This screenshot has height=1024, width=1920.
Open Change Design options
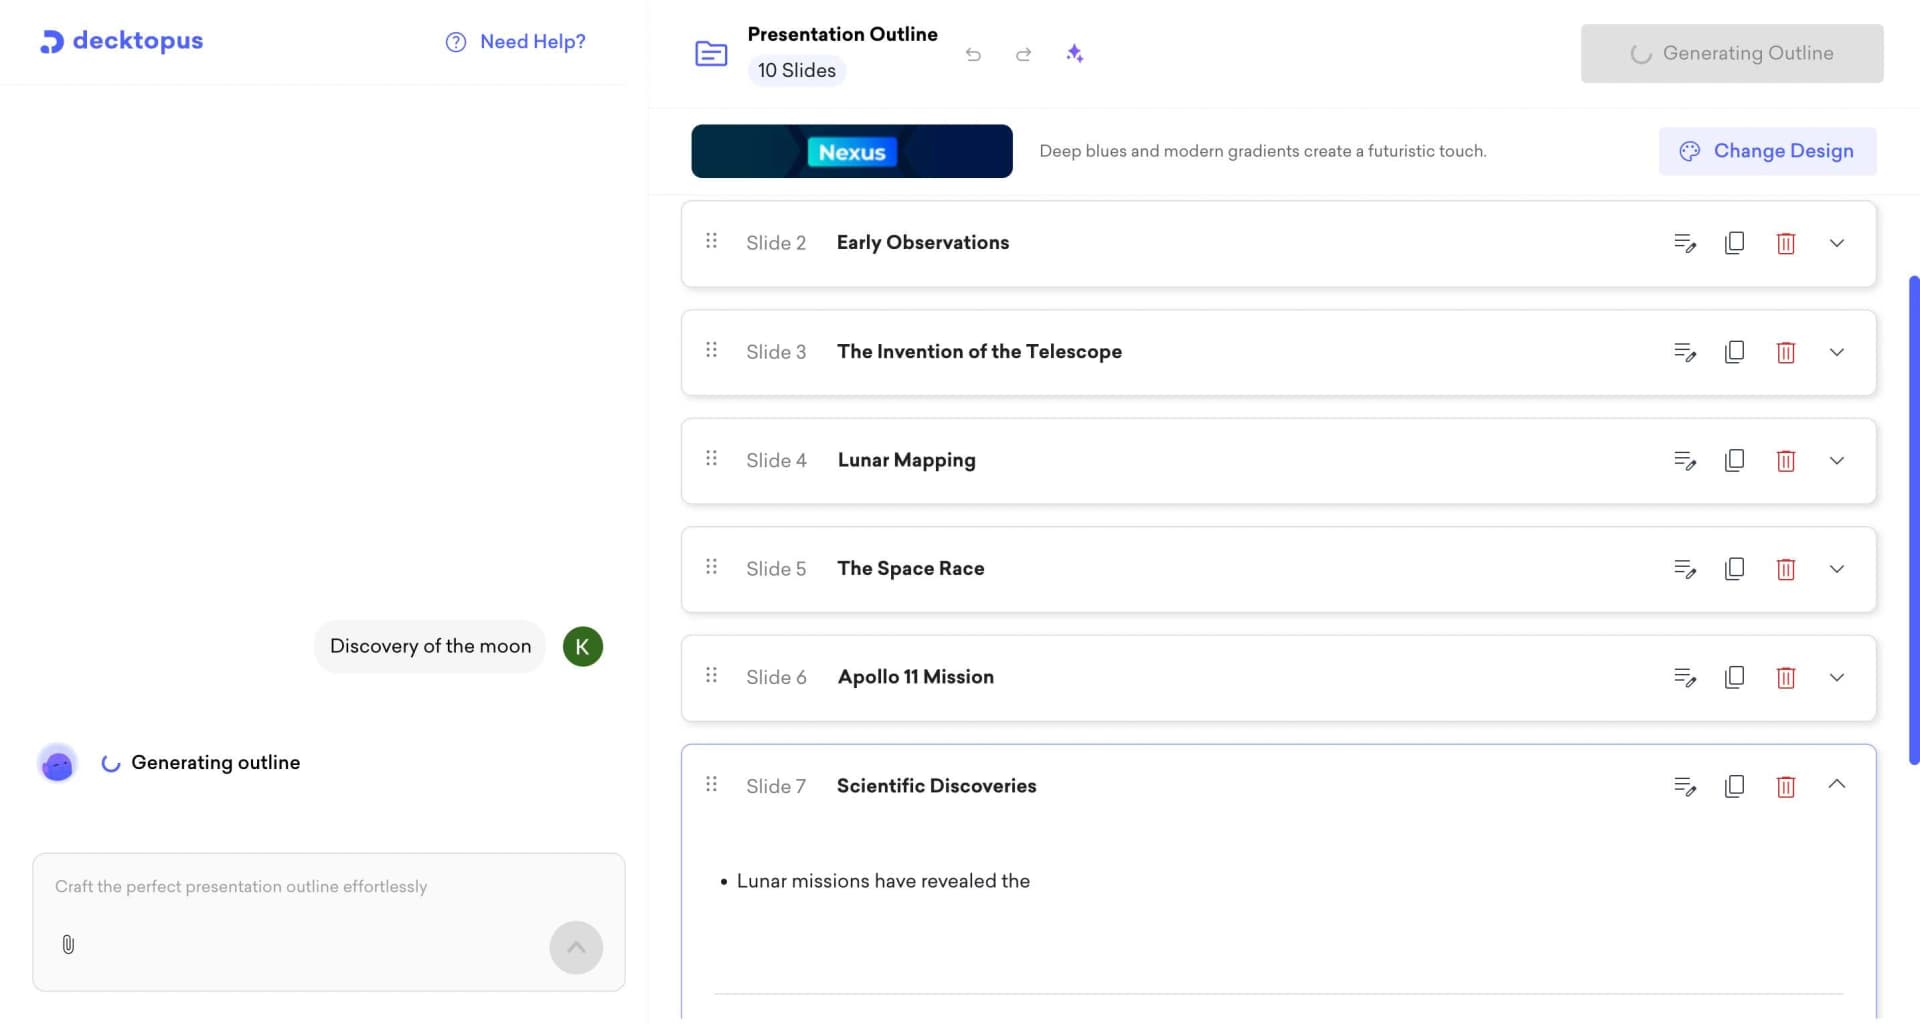[x=1767, y=151]
